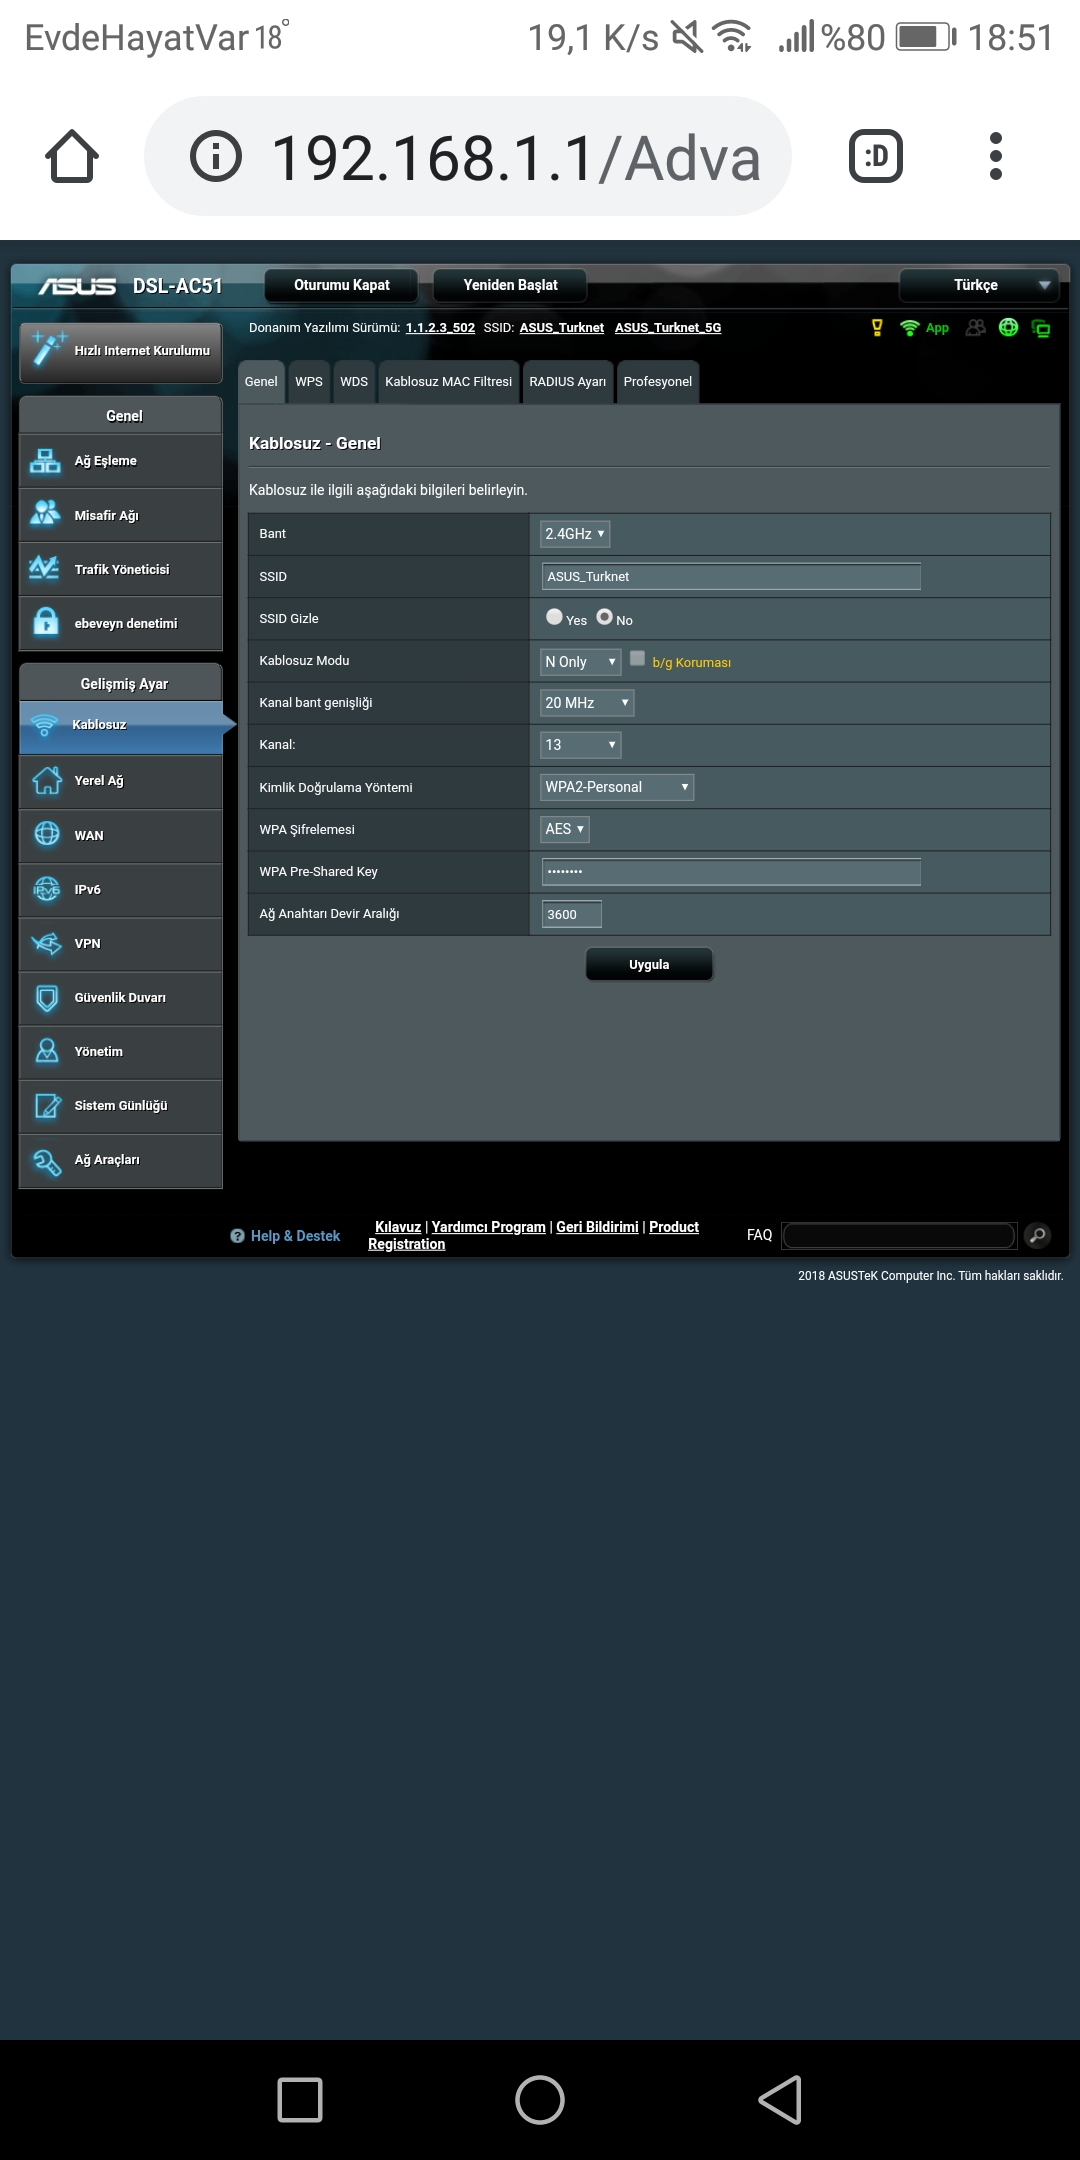1080x2160 pixels.
Task: Open the ASUS_Turknet SSID header link
Action: click(562, 328)
